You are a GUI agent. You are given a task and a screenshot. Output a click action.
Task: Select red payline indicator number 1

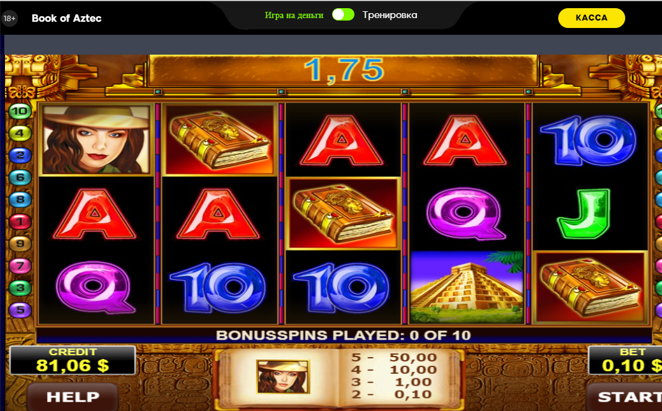19,221
